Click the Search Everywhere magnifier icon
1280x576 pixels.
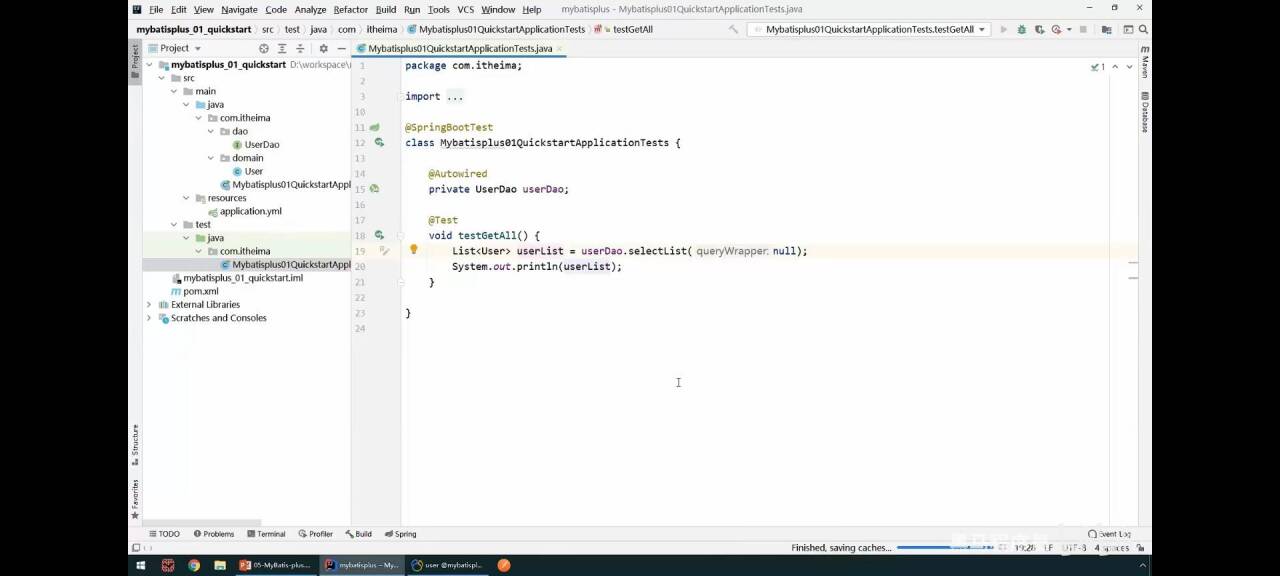coord(1144,29)
